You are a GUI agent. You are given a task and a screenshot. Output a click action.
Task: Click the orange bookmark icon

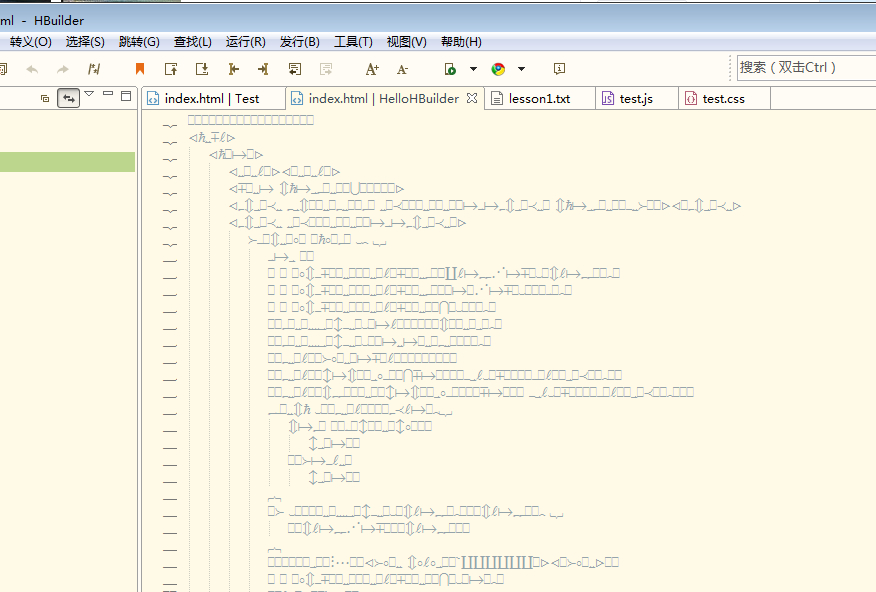click(x=140, y=69)
